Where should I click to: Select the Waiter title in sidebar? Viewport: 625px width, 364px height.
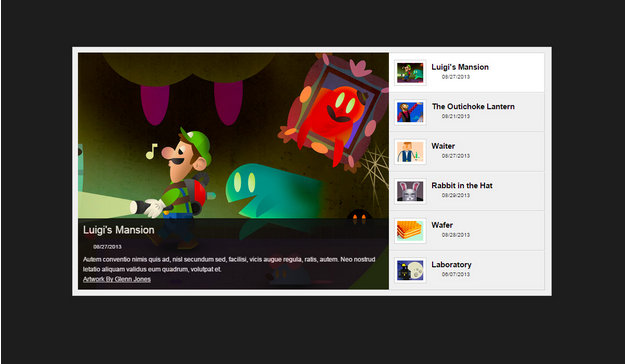tap(443, 146)
